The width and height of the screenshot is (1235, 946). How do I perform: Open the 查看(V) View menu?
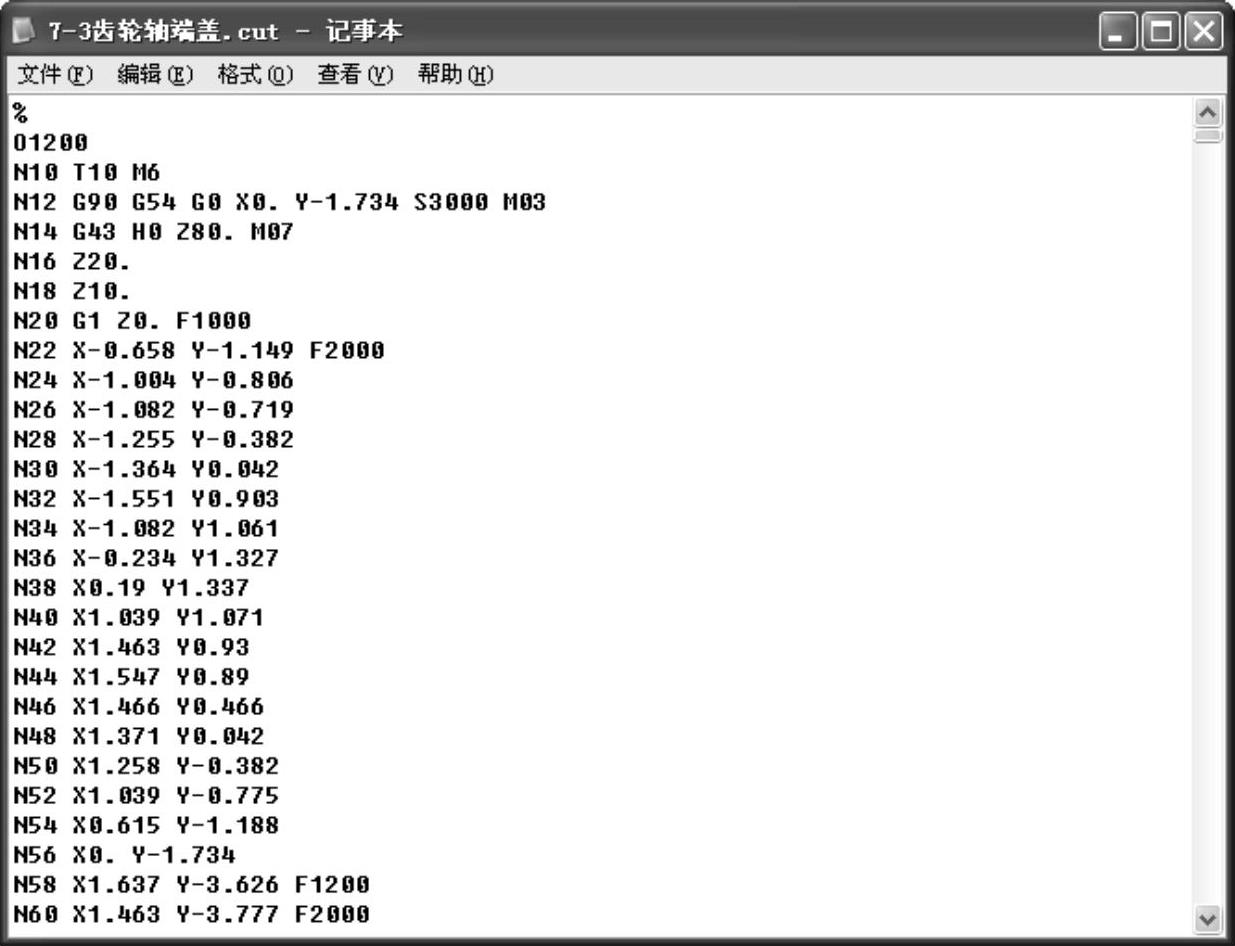(356, 75)
